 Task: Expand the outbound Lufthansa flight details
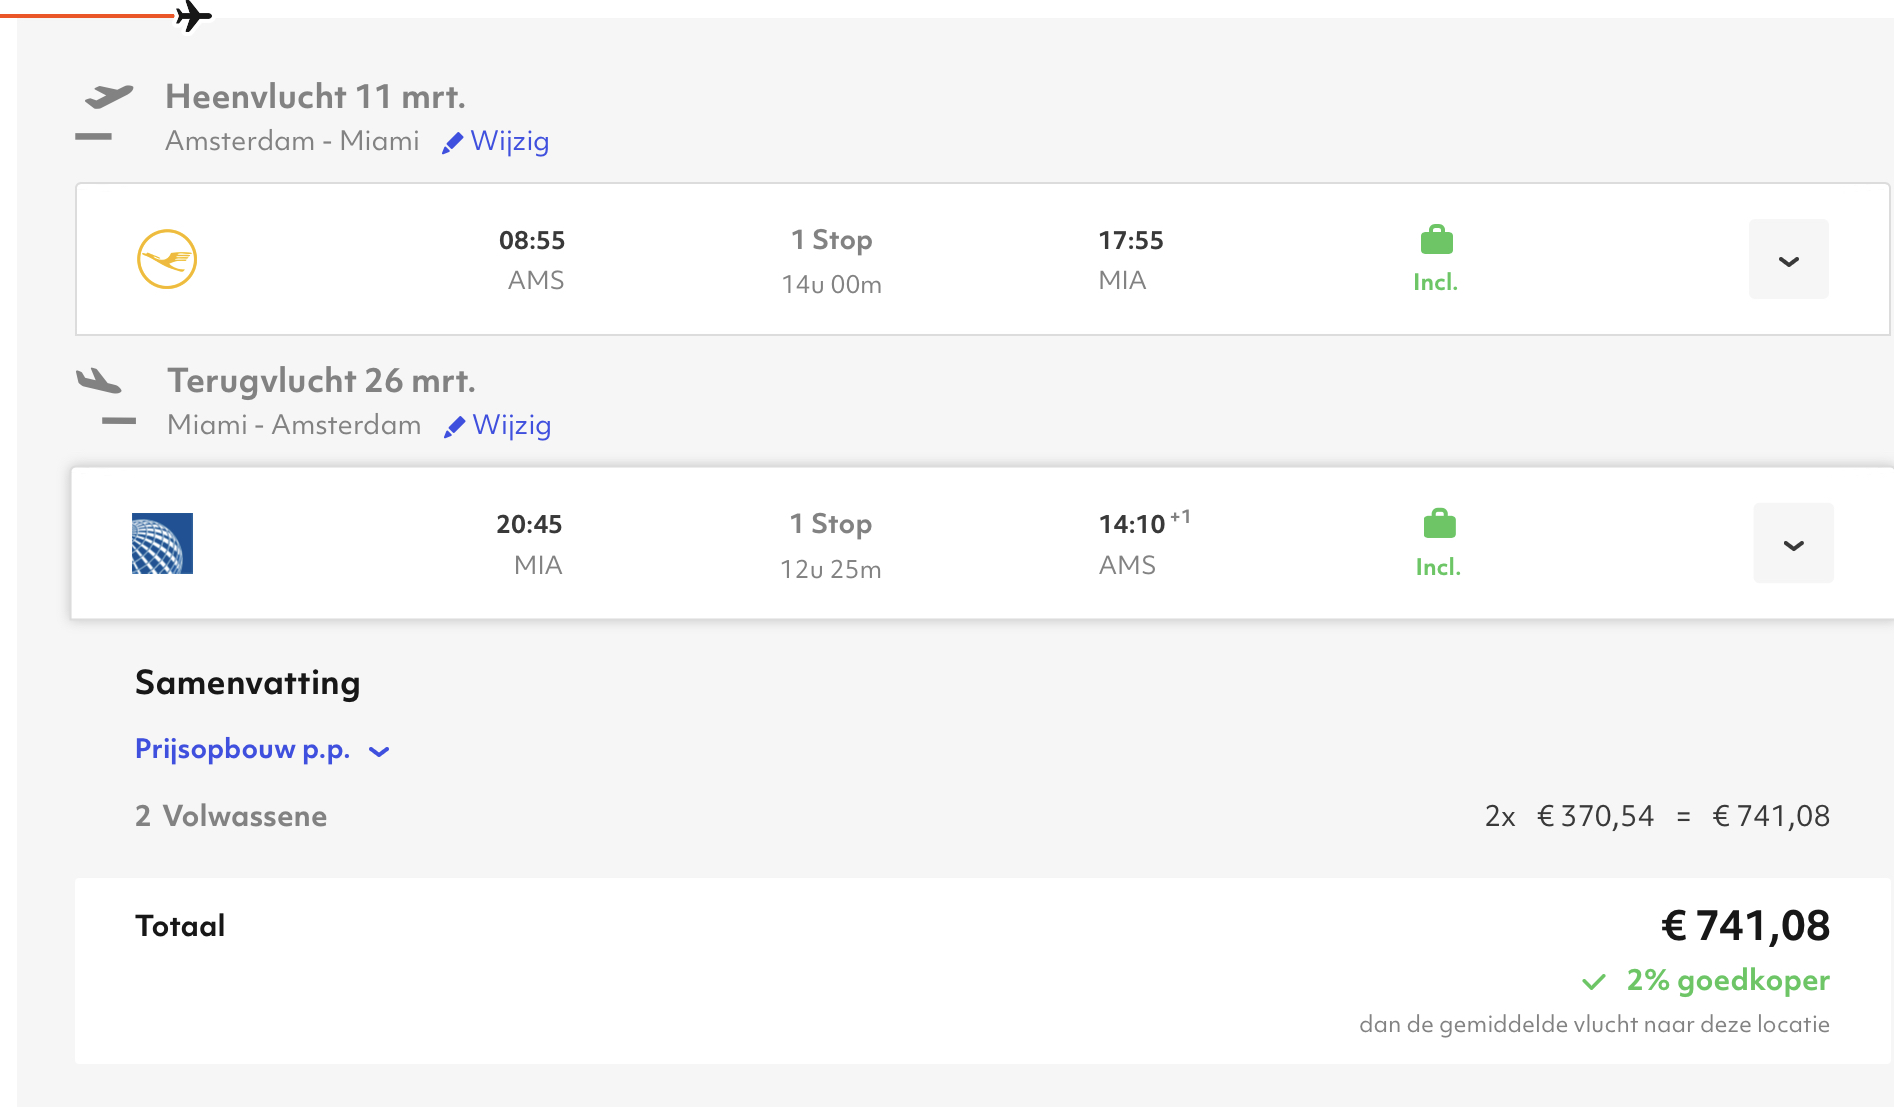point(1788,260)
